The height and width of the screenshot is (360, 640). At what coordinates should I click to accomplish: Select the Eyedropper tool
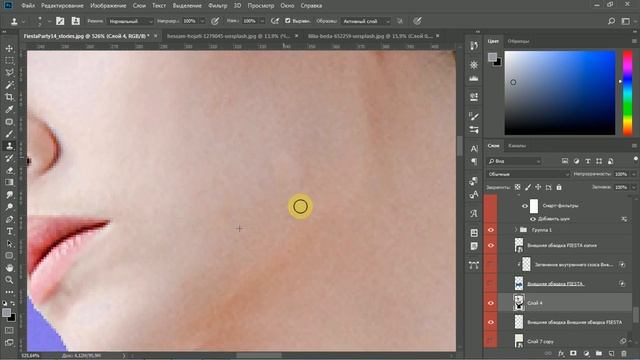(x=9, y=109)
